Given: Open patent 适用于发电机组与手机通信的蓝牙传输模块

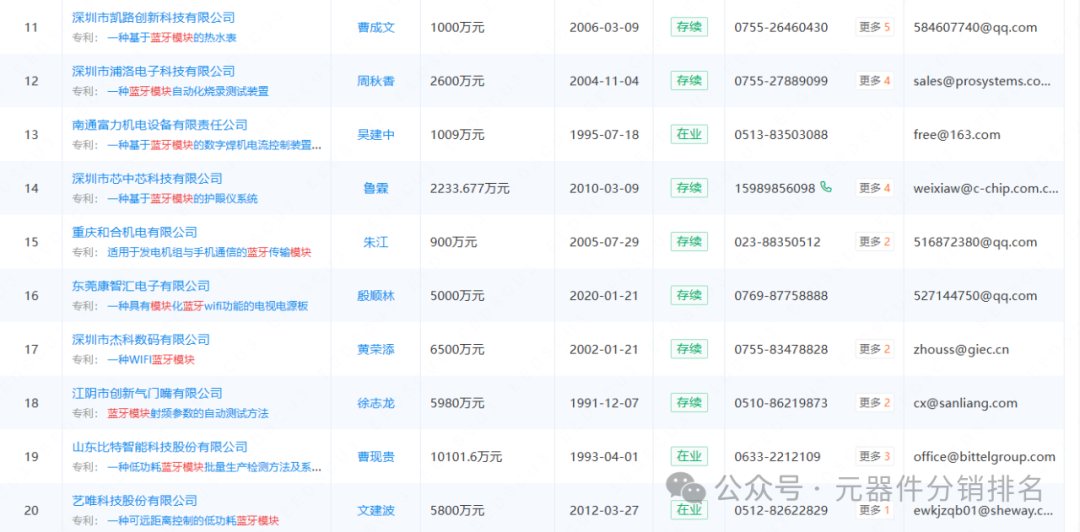Looking at the screenshot, I should coord(209,253).
